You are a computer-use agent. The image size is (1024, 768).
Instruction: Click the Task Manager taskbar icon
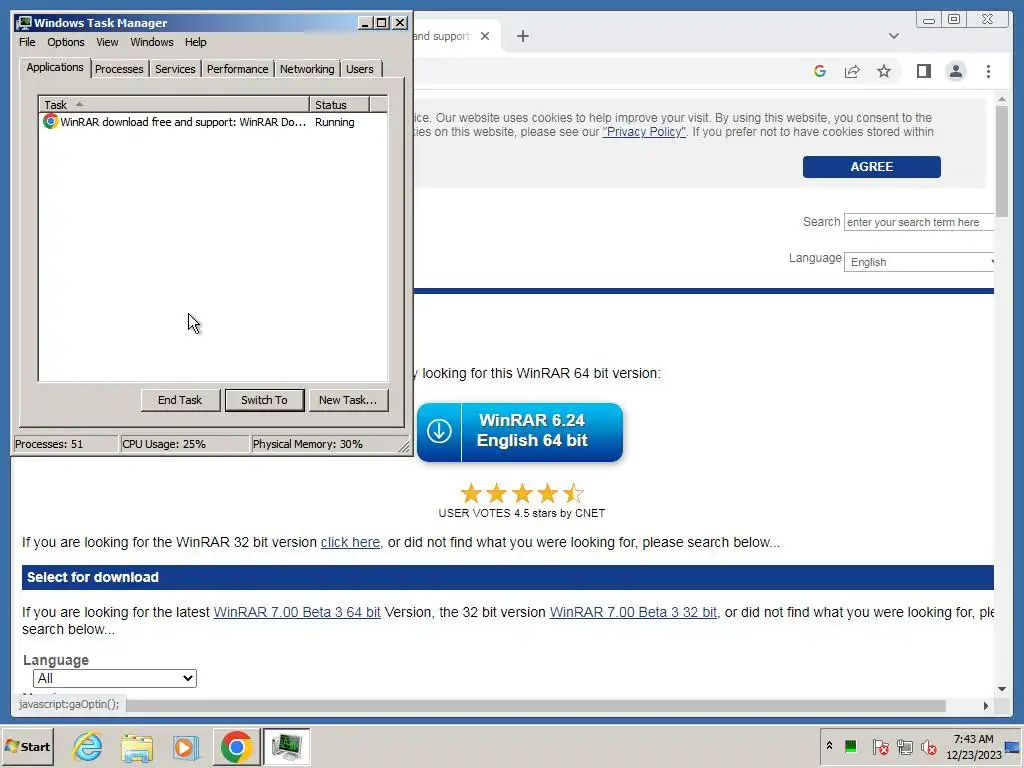click(286, 746)
